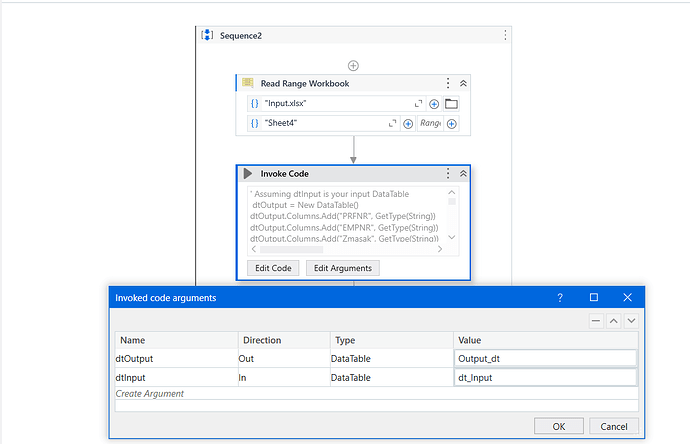Click the Output_dt value field
This screenshot has height=444, width=690.
tap(546, 359)
